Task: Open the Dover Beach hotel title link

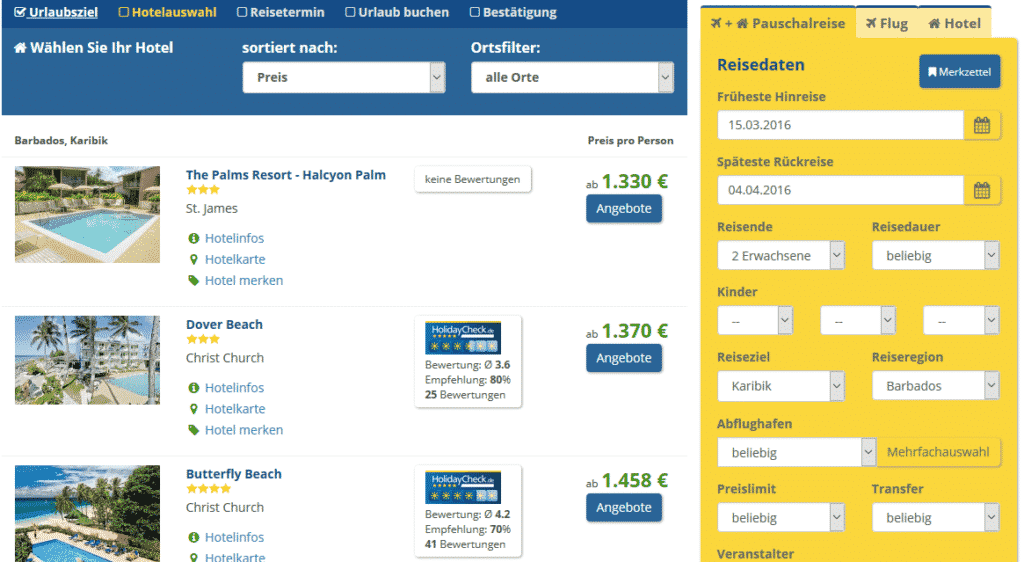Action: point(224,324)
